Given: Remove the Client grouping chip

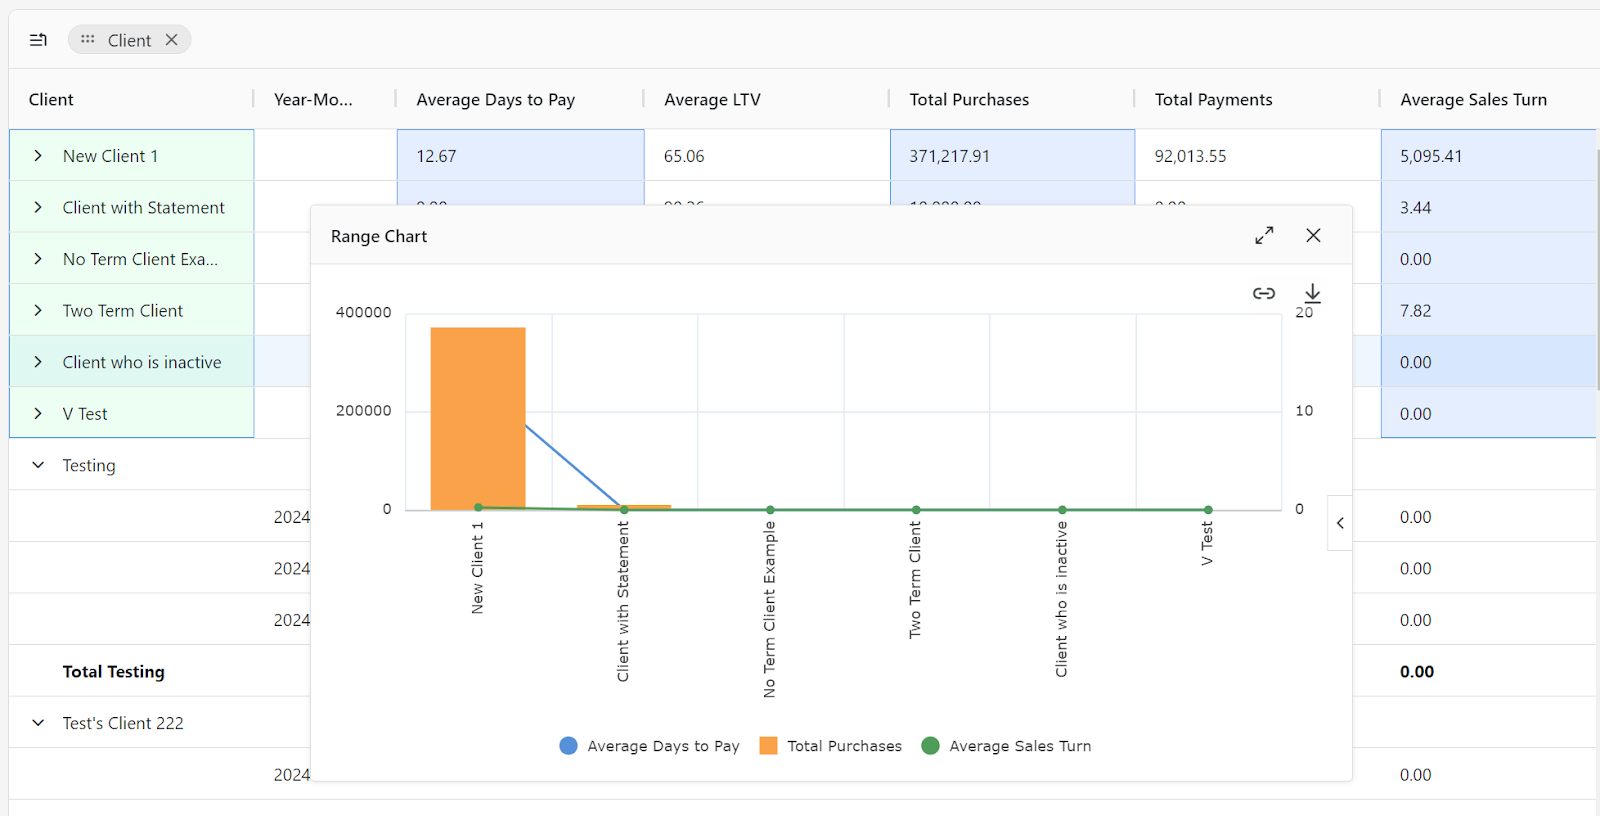Looking at the screenshot, I should [172, 40].
